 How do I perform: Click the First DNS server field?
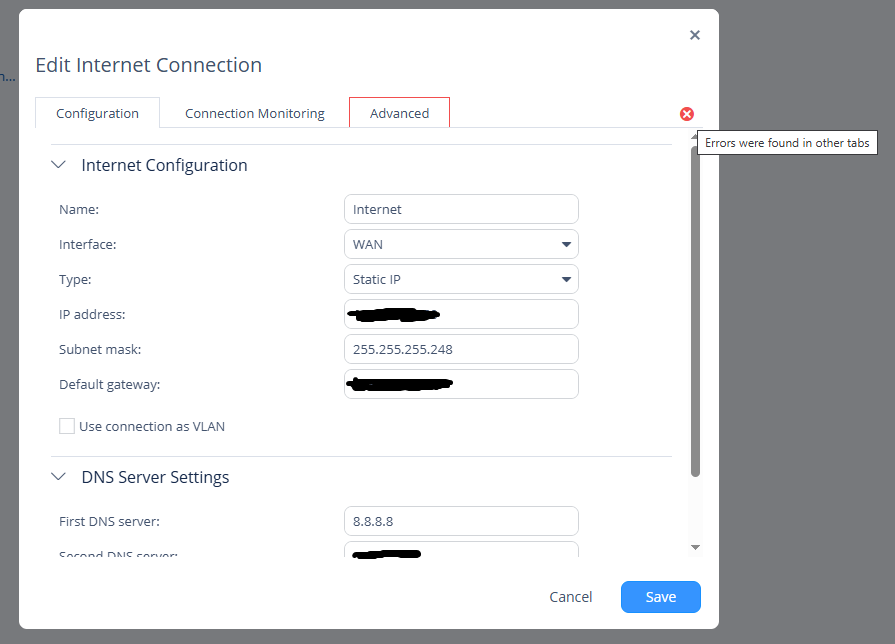click(461, 521)
